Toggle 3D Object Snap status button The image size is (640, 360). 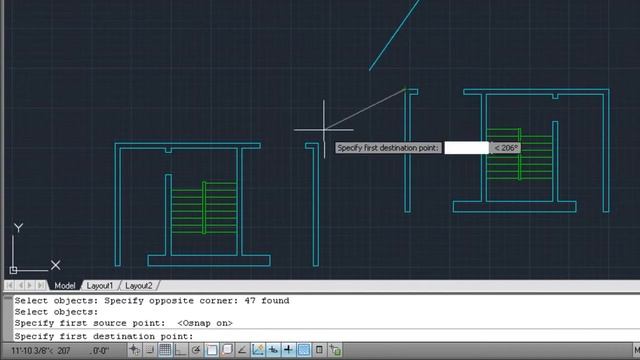227,350
